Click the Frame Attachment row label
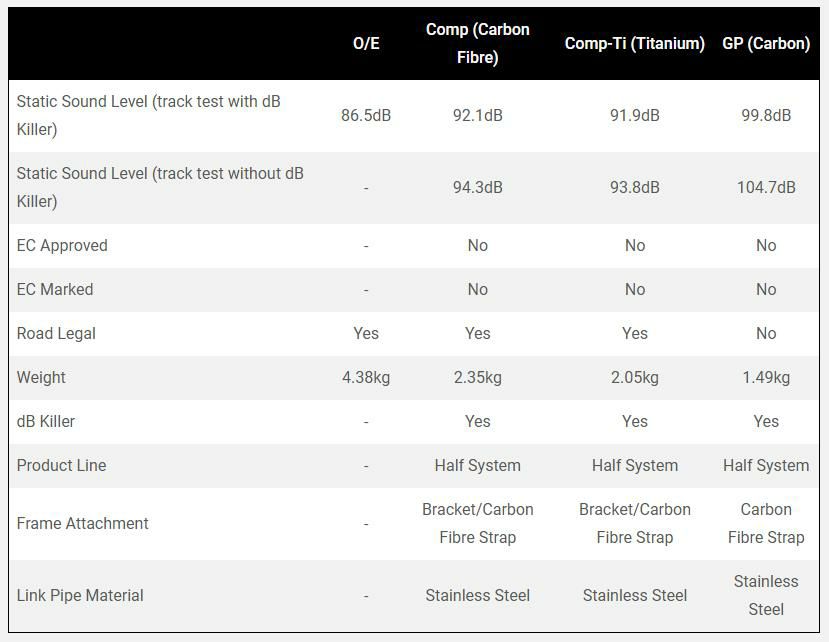Image resolution: width=829 pixels, height=642 pixels. 83,524
